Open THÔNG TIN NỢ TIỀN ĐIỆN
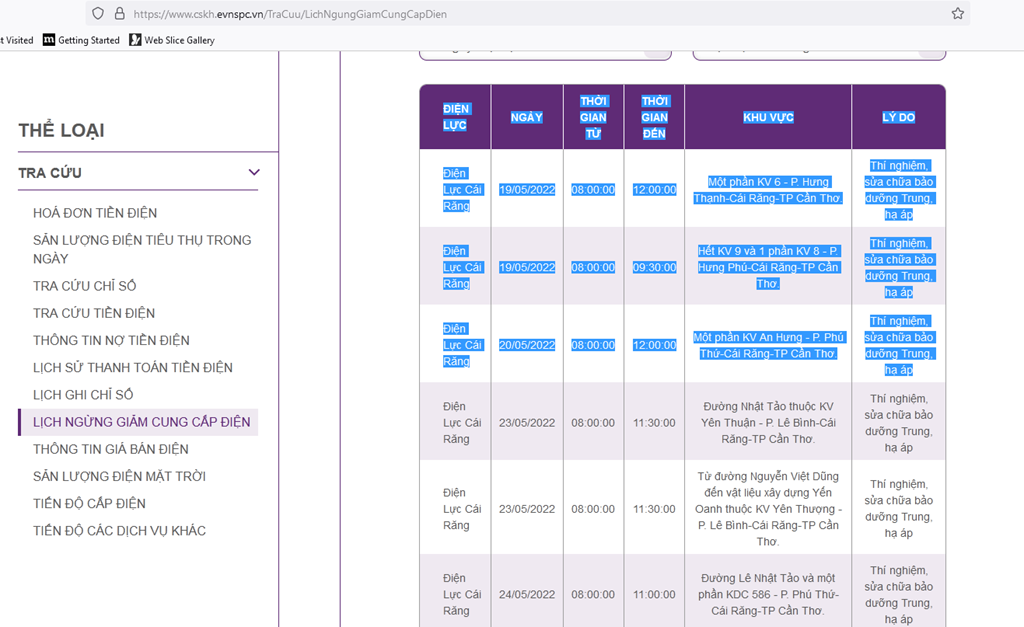 pos(111,340)
